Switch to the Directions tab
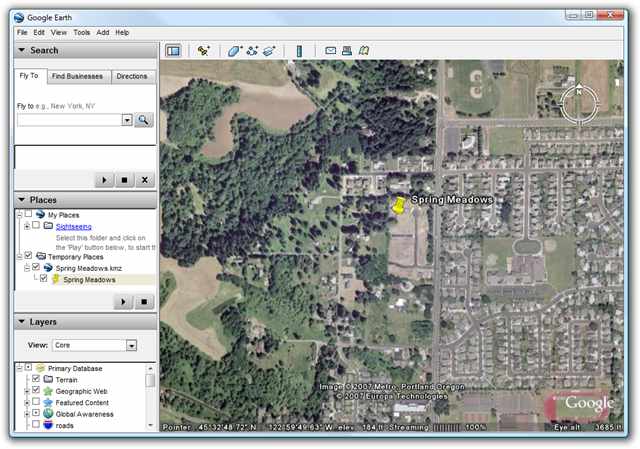Screen dimensions: 640x449 tap(132, 76)
